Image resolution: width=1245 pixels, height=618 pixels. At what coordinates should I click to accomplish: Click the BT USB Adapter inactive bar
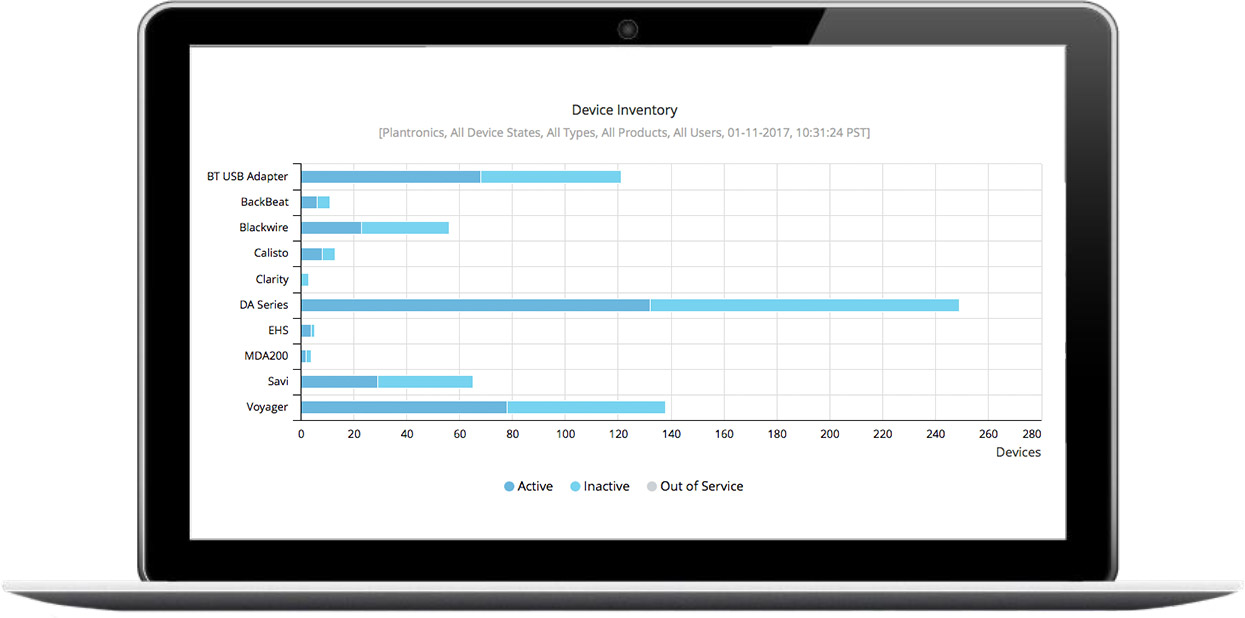coord(551,177)
